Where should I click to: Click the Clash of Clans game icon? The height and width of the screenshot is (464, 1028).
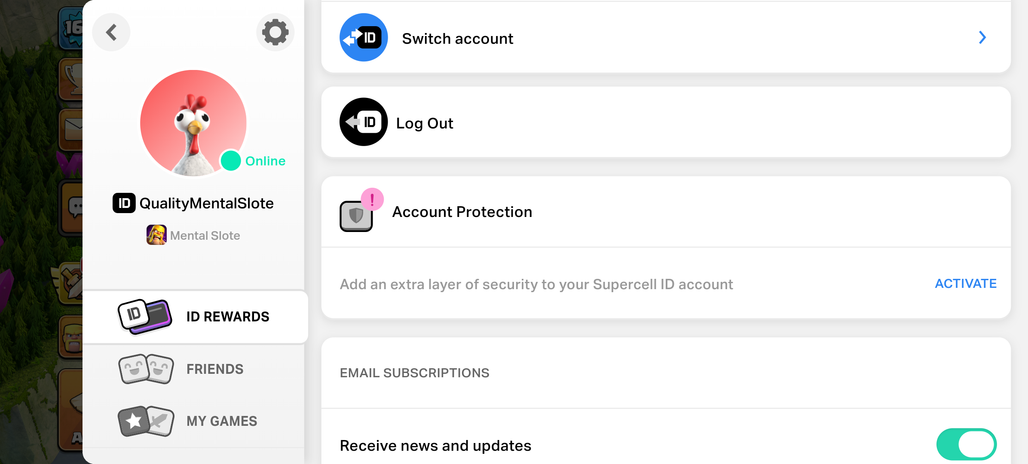(x=156, y=235)
